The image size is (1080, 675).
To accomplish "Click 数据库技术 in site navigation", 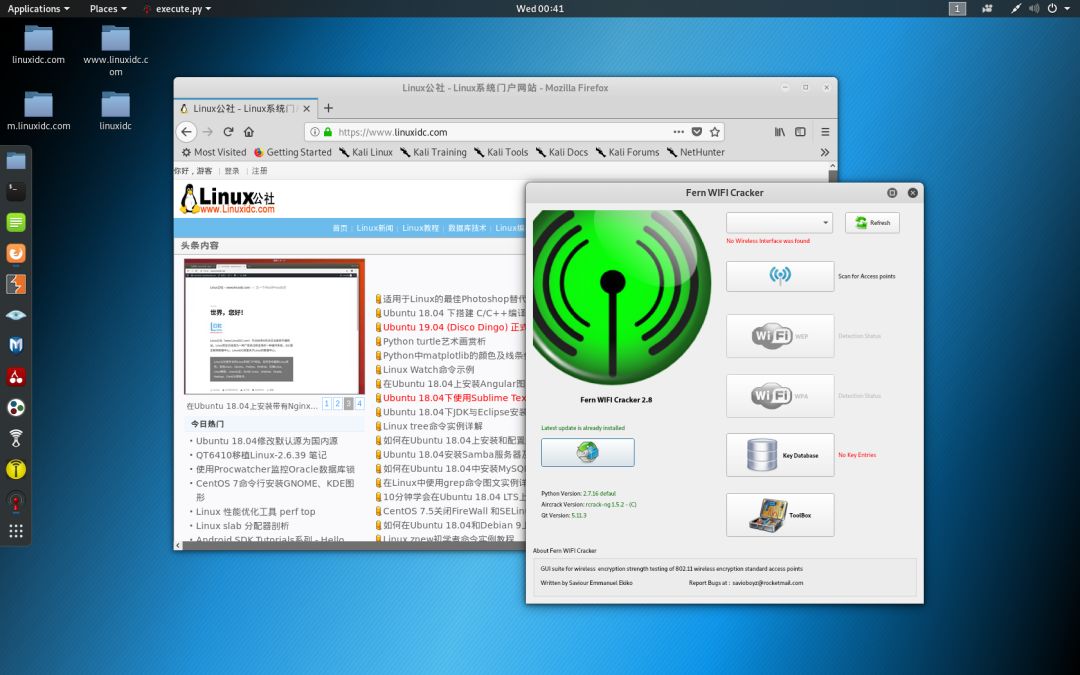I will pyautogui.click(x=467, y=228).
